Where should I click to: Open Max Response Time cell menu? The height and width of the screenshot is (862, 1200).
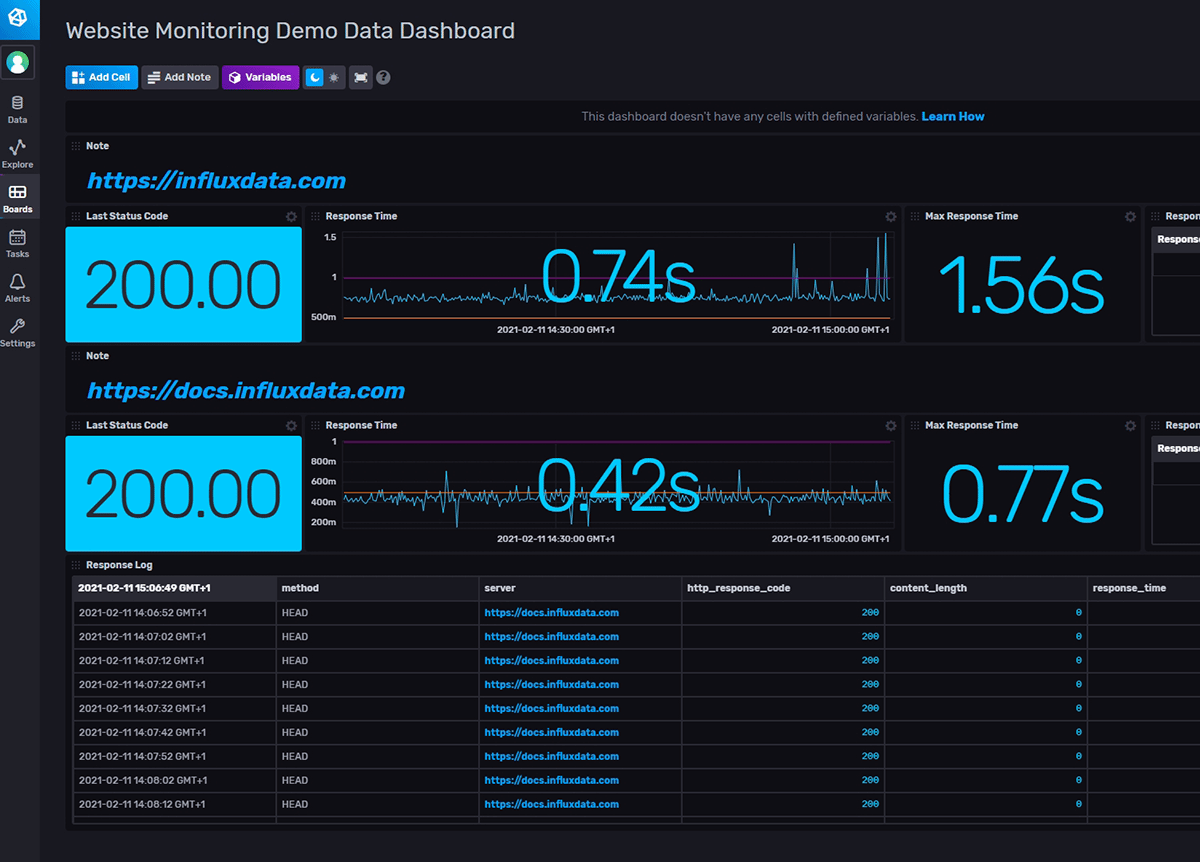(x=1130, y=216)
